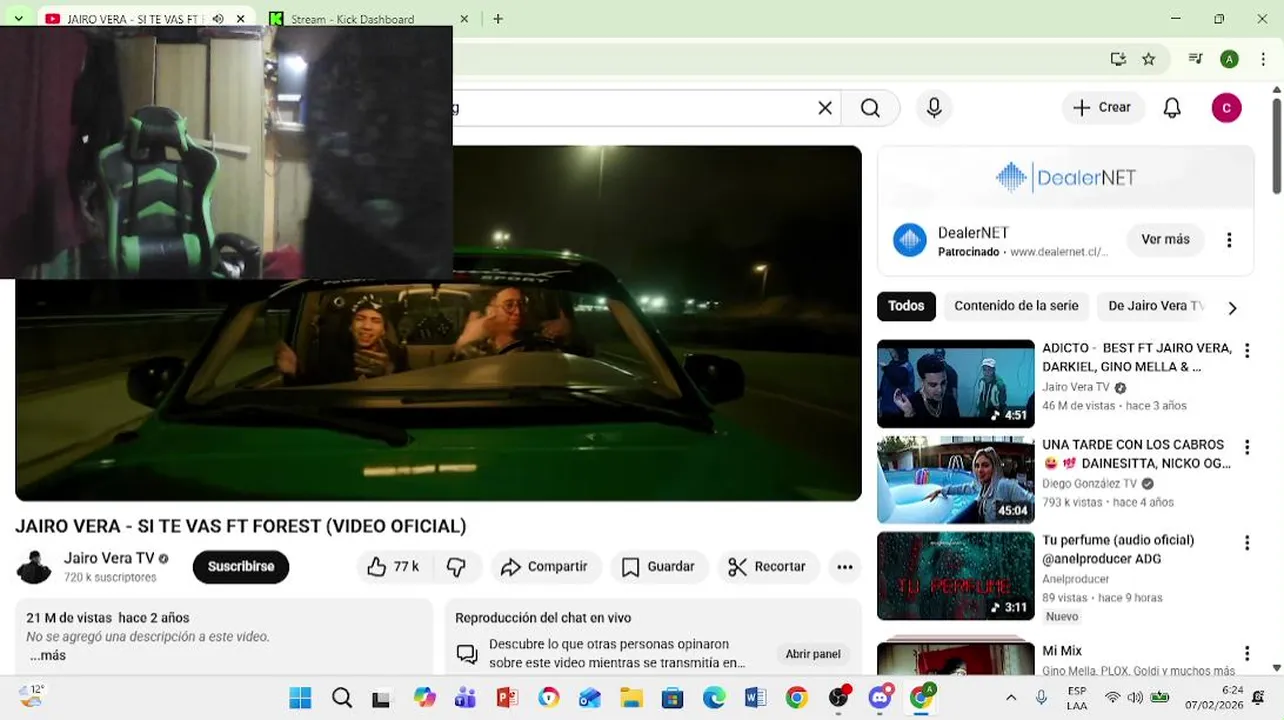This screenshot has width=1284, height=720.
Task: Open a new browser tab with plus
Action: [498, 19]
